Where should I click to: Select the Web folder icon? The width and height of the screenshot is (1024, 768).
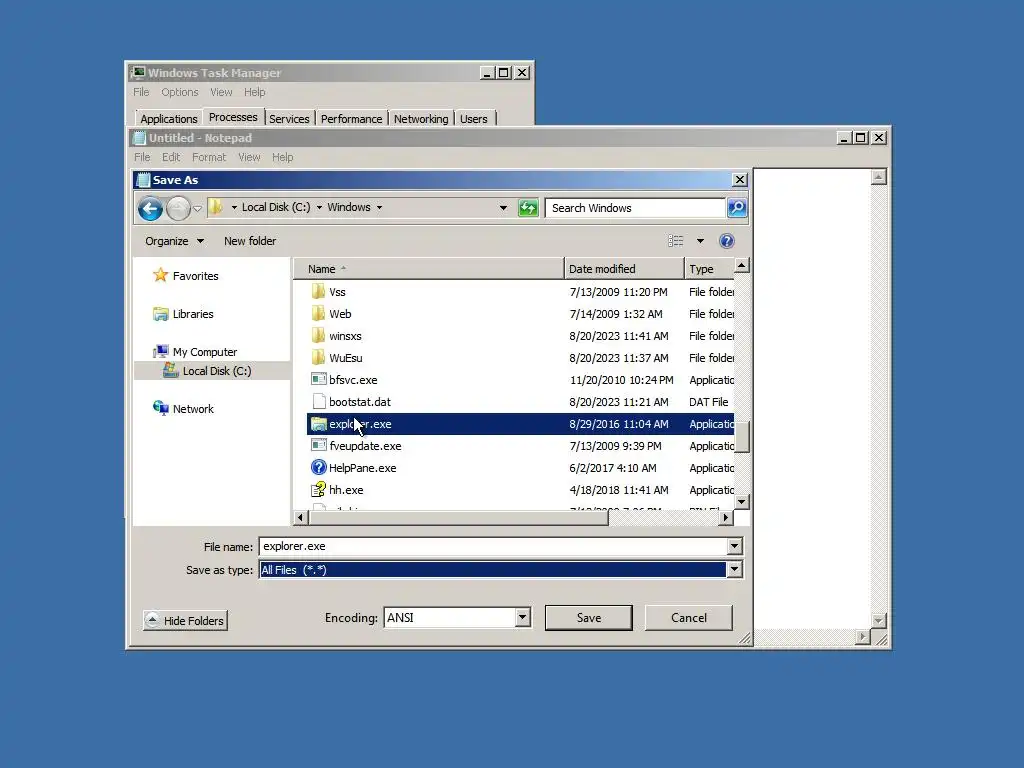[x=318, y=313]
